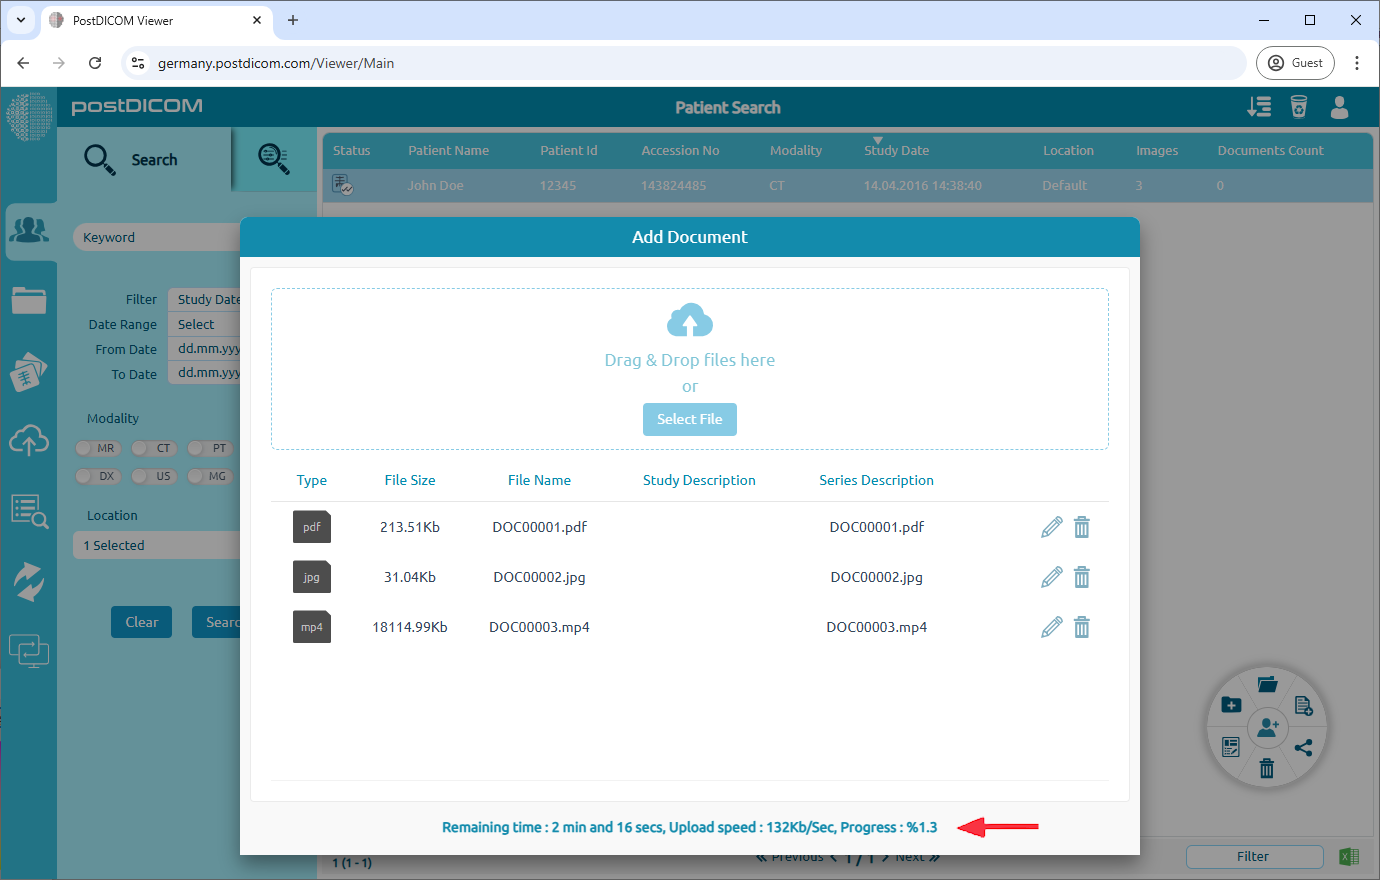Open the Order List sidebar icon

tap(30, 510)
